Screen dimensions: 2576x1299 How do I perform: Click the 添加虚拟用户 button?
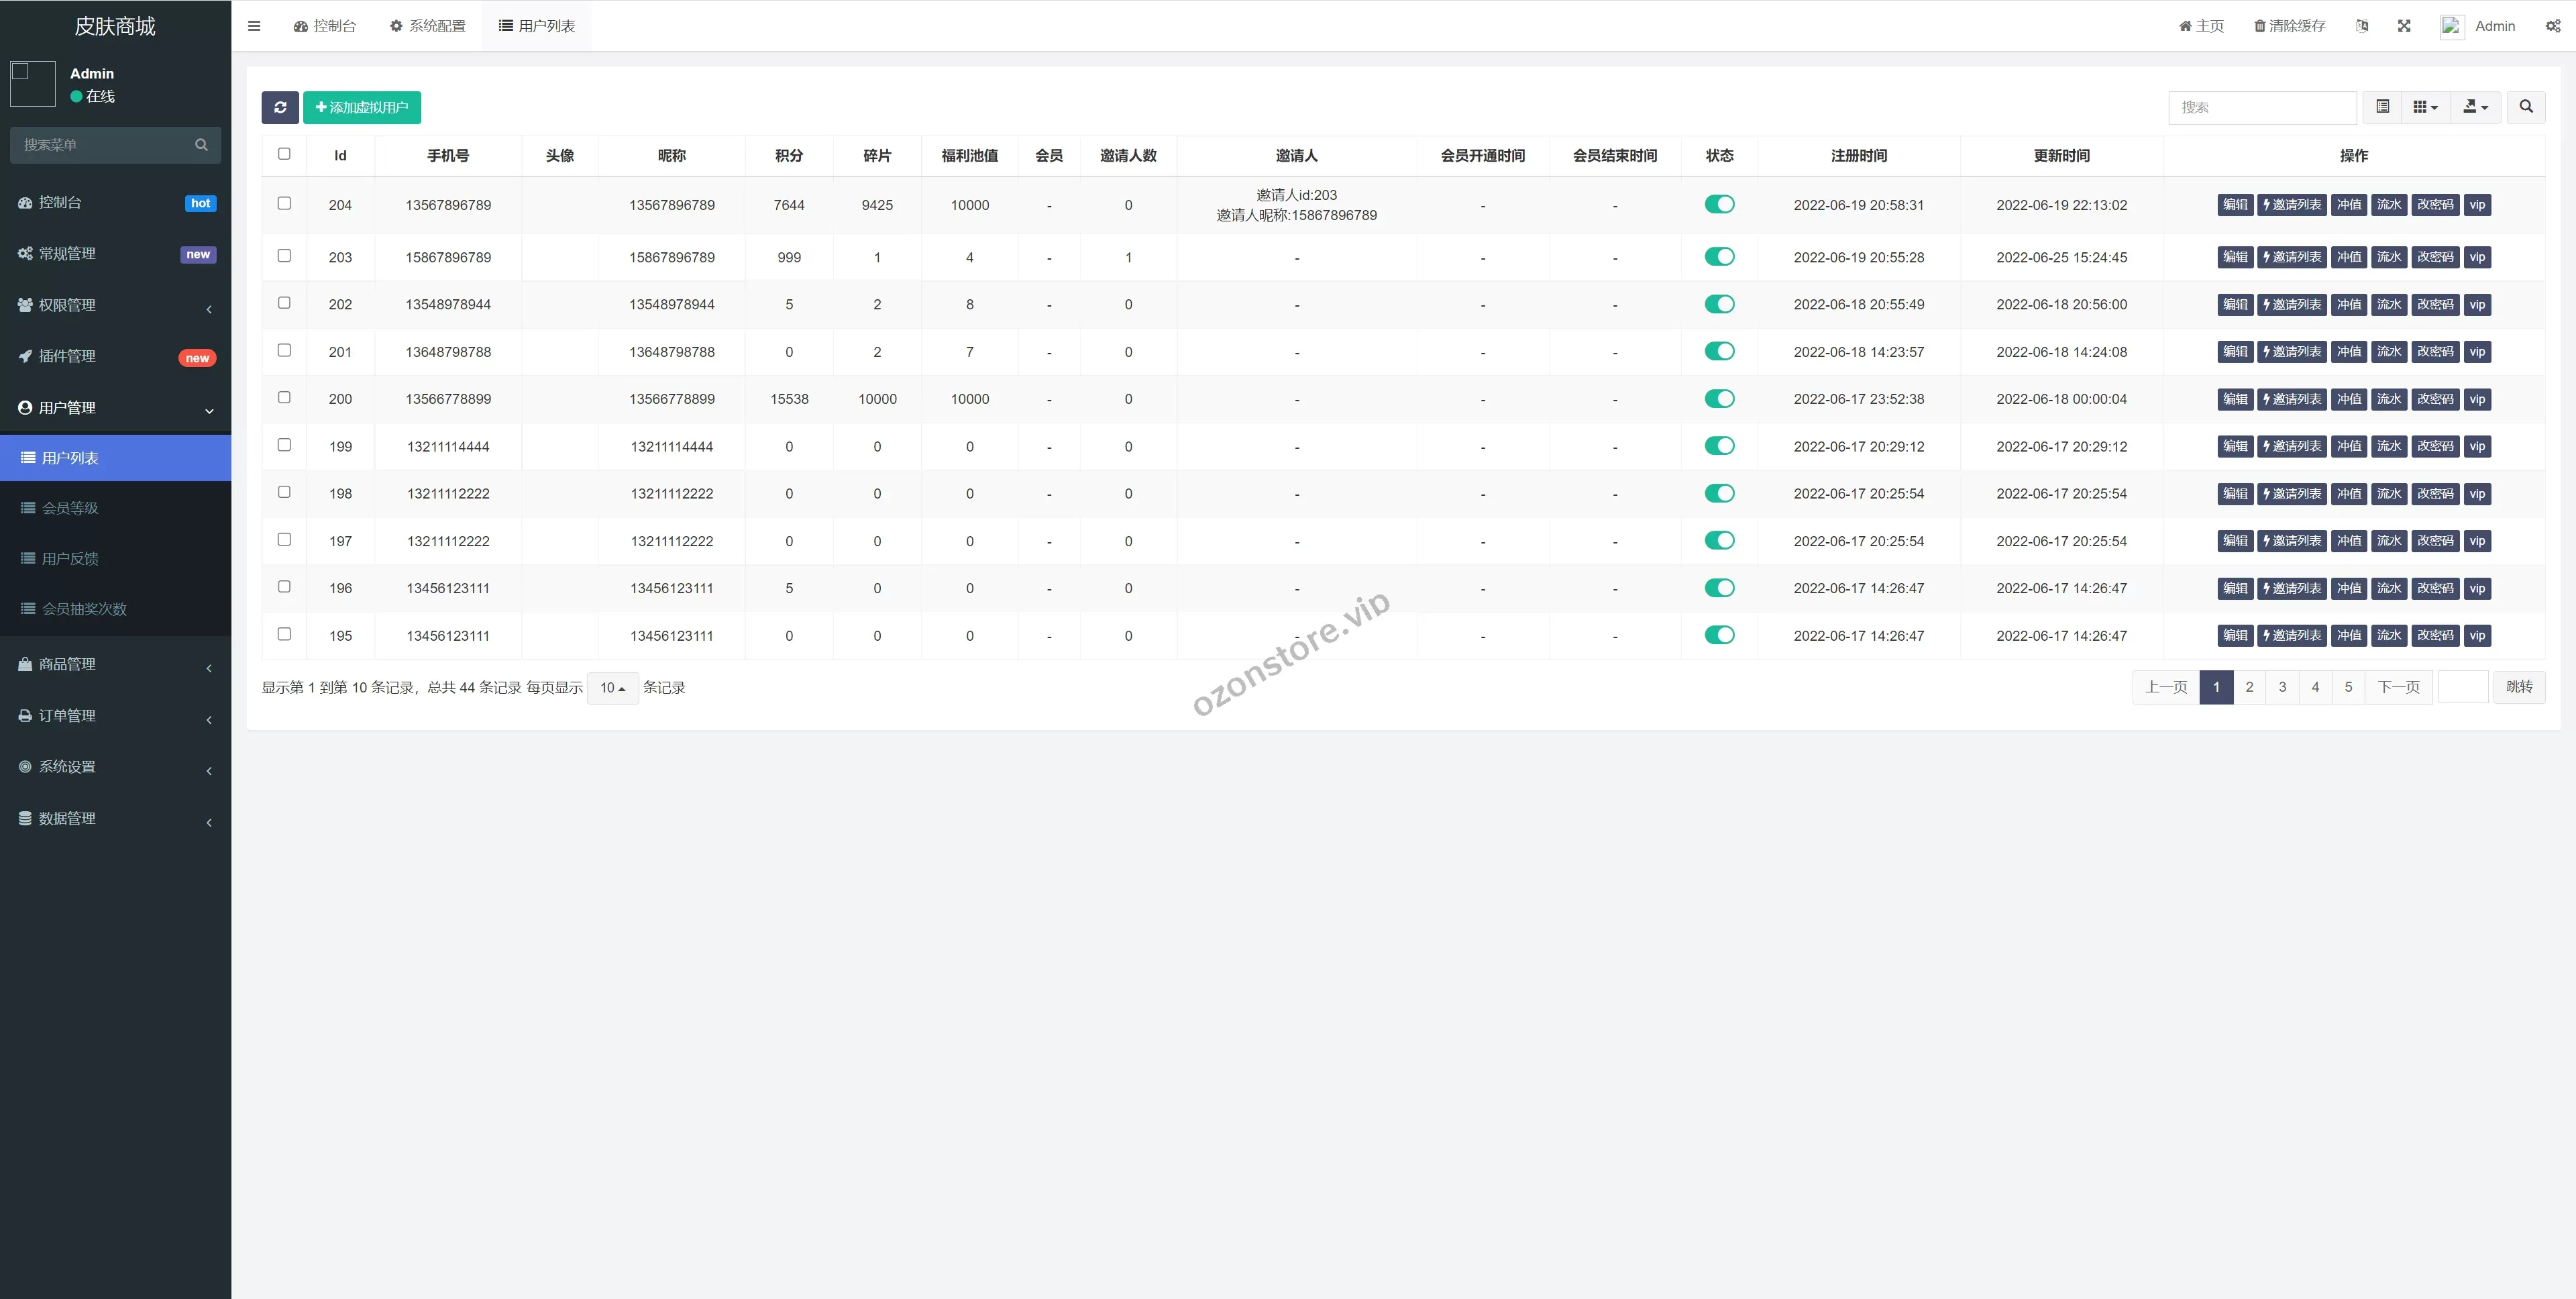pos(361,107)
